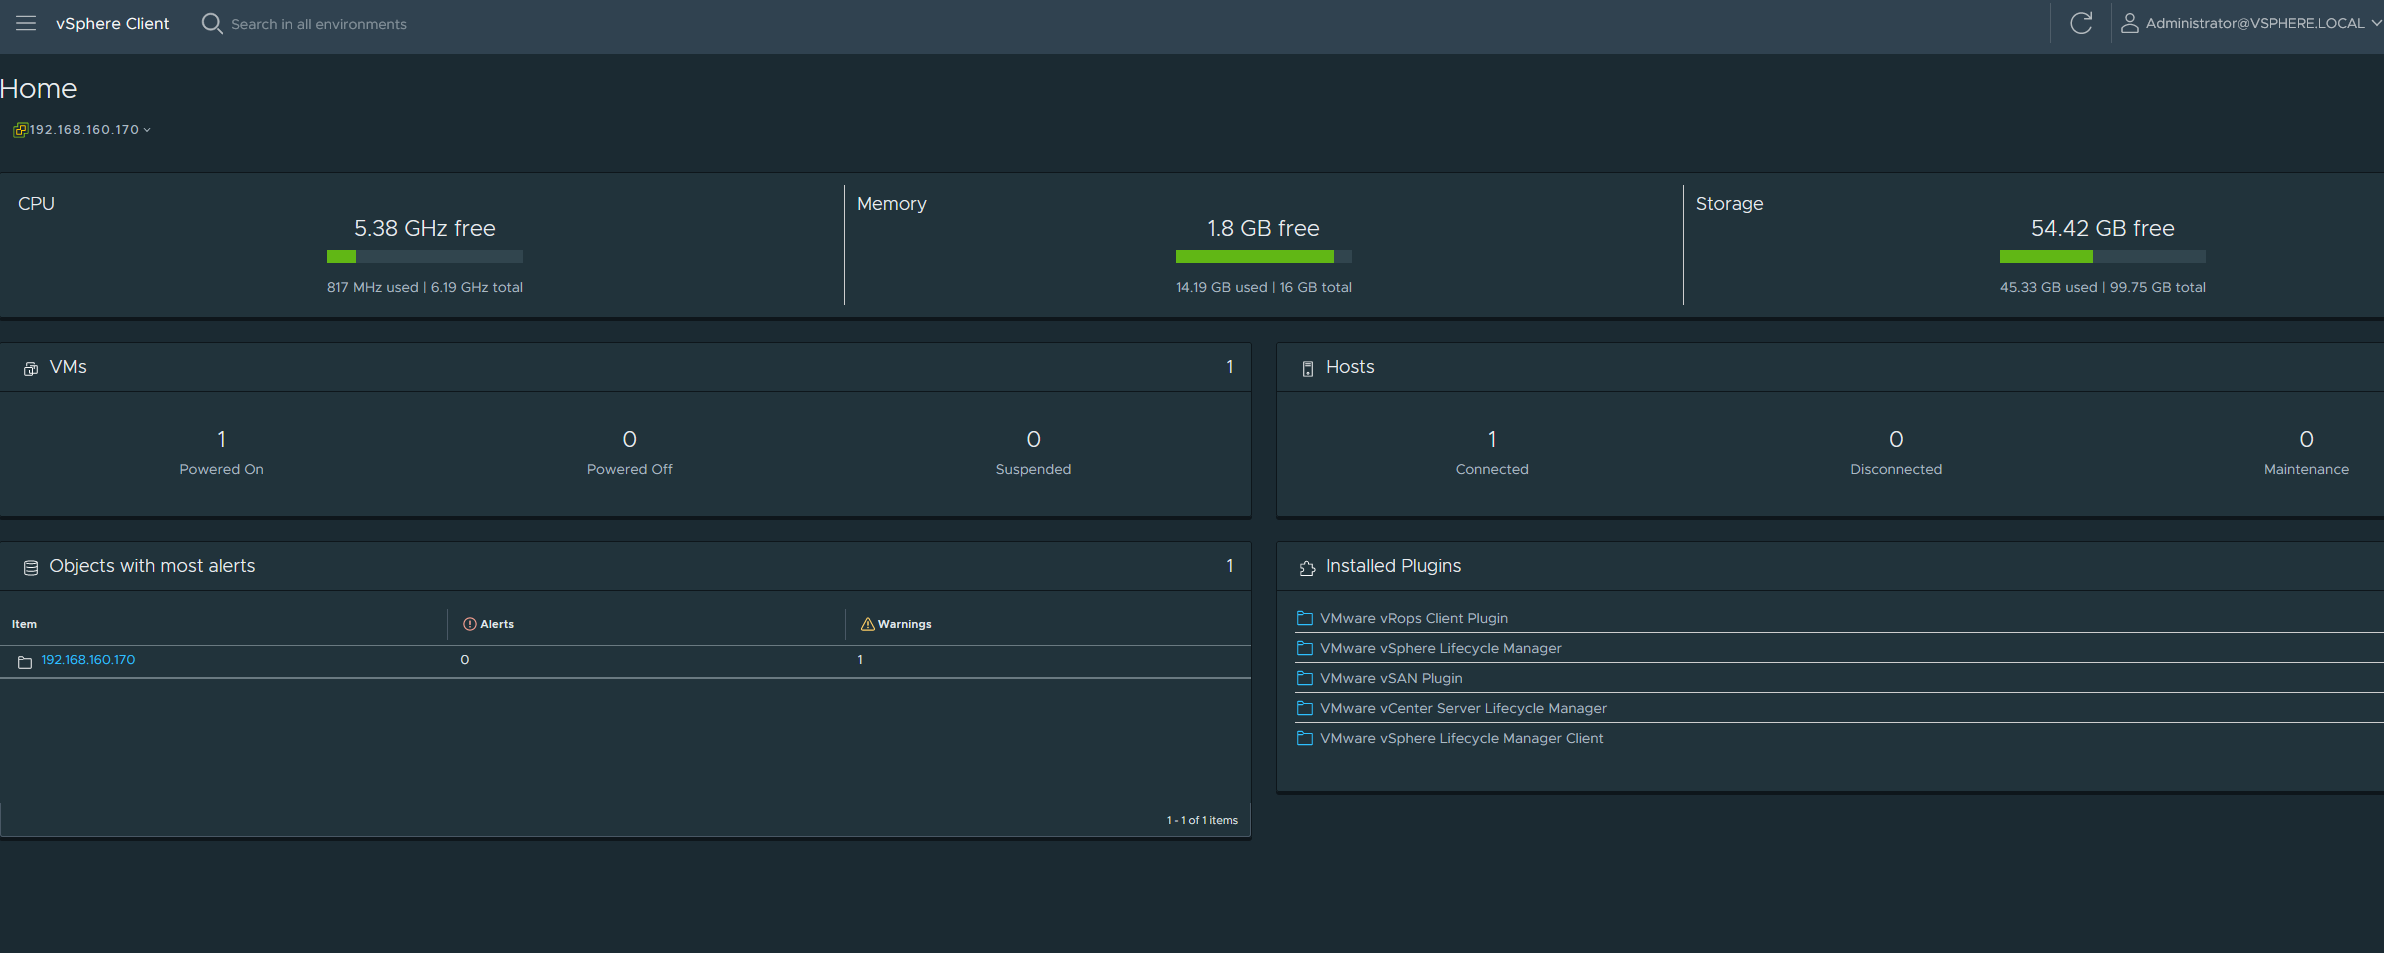Click the user account icon
The height and width of the screenshot is (953, 2384).
click(x=2130, y=23)
